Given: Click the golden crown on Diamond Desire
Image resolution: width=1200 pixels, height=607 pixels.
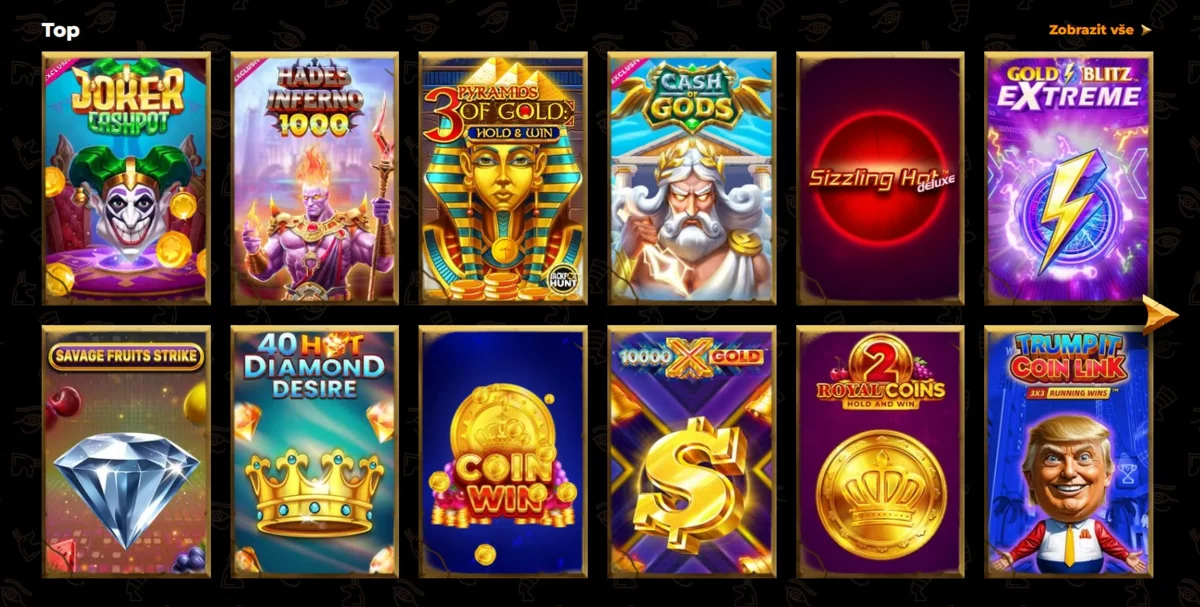Looking at the screenshot, I should click(x=314, y=492).
